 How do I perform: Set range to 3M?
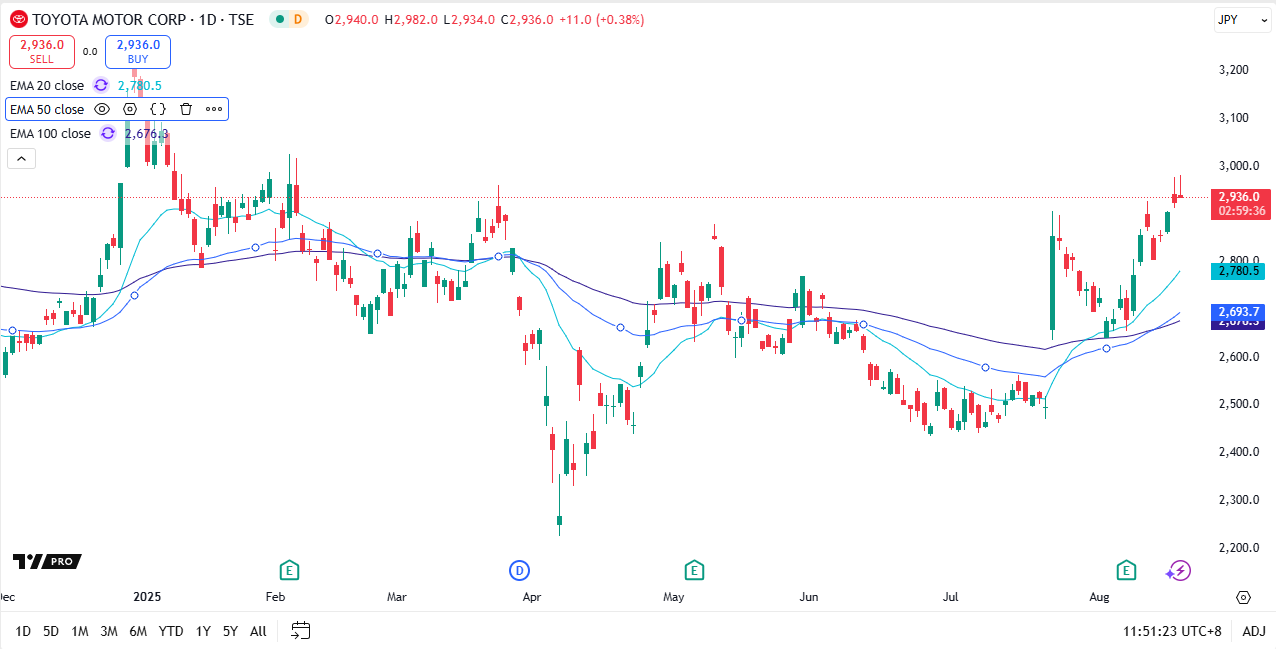(x=109, y=631)
